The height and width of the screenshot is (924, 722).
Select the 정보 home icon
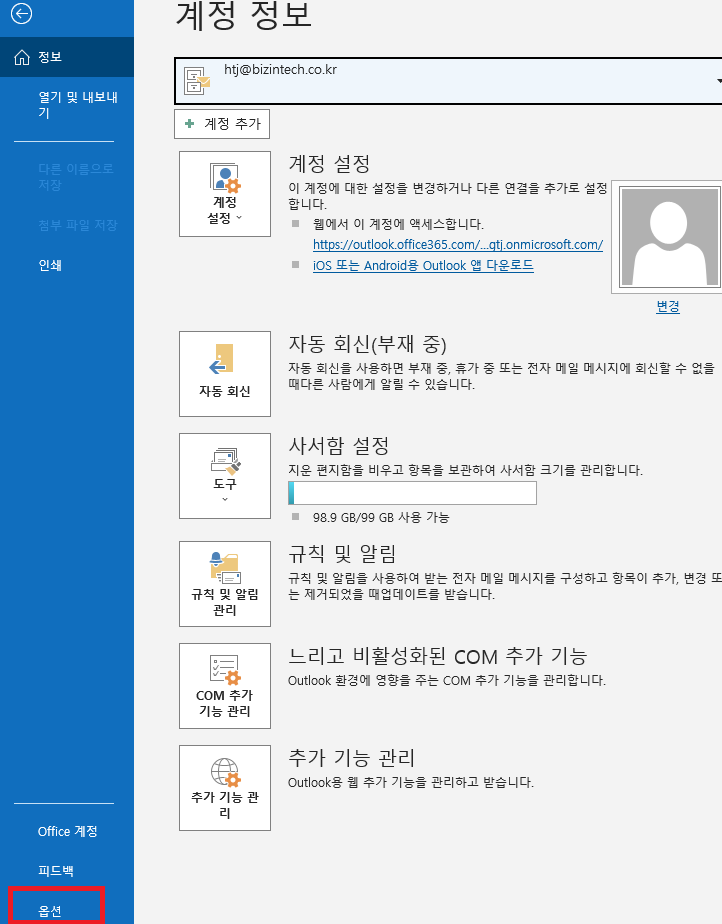tap(22, 57)
